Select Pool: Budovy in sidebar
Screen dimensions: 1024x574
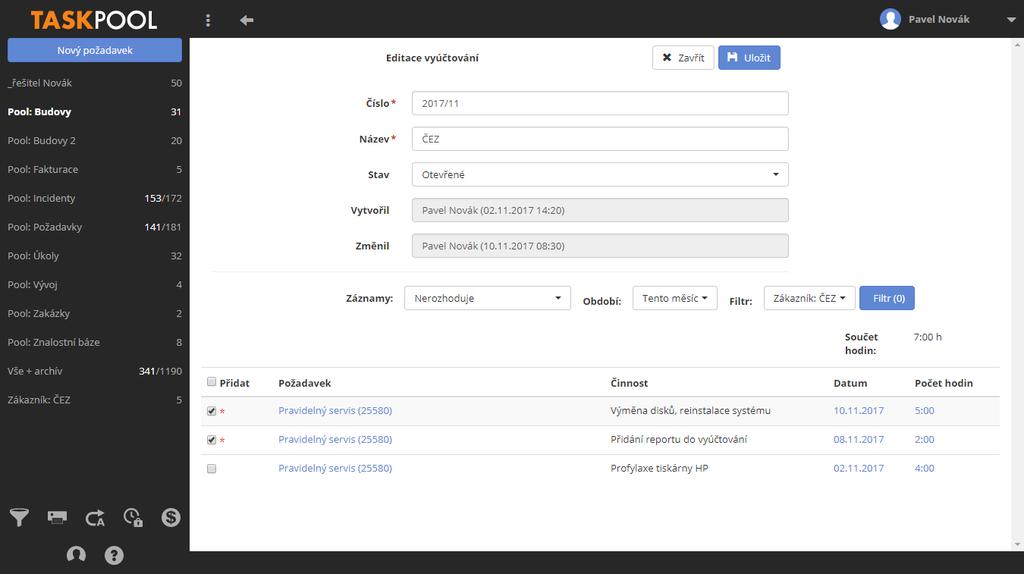click(x=95, y=112)
